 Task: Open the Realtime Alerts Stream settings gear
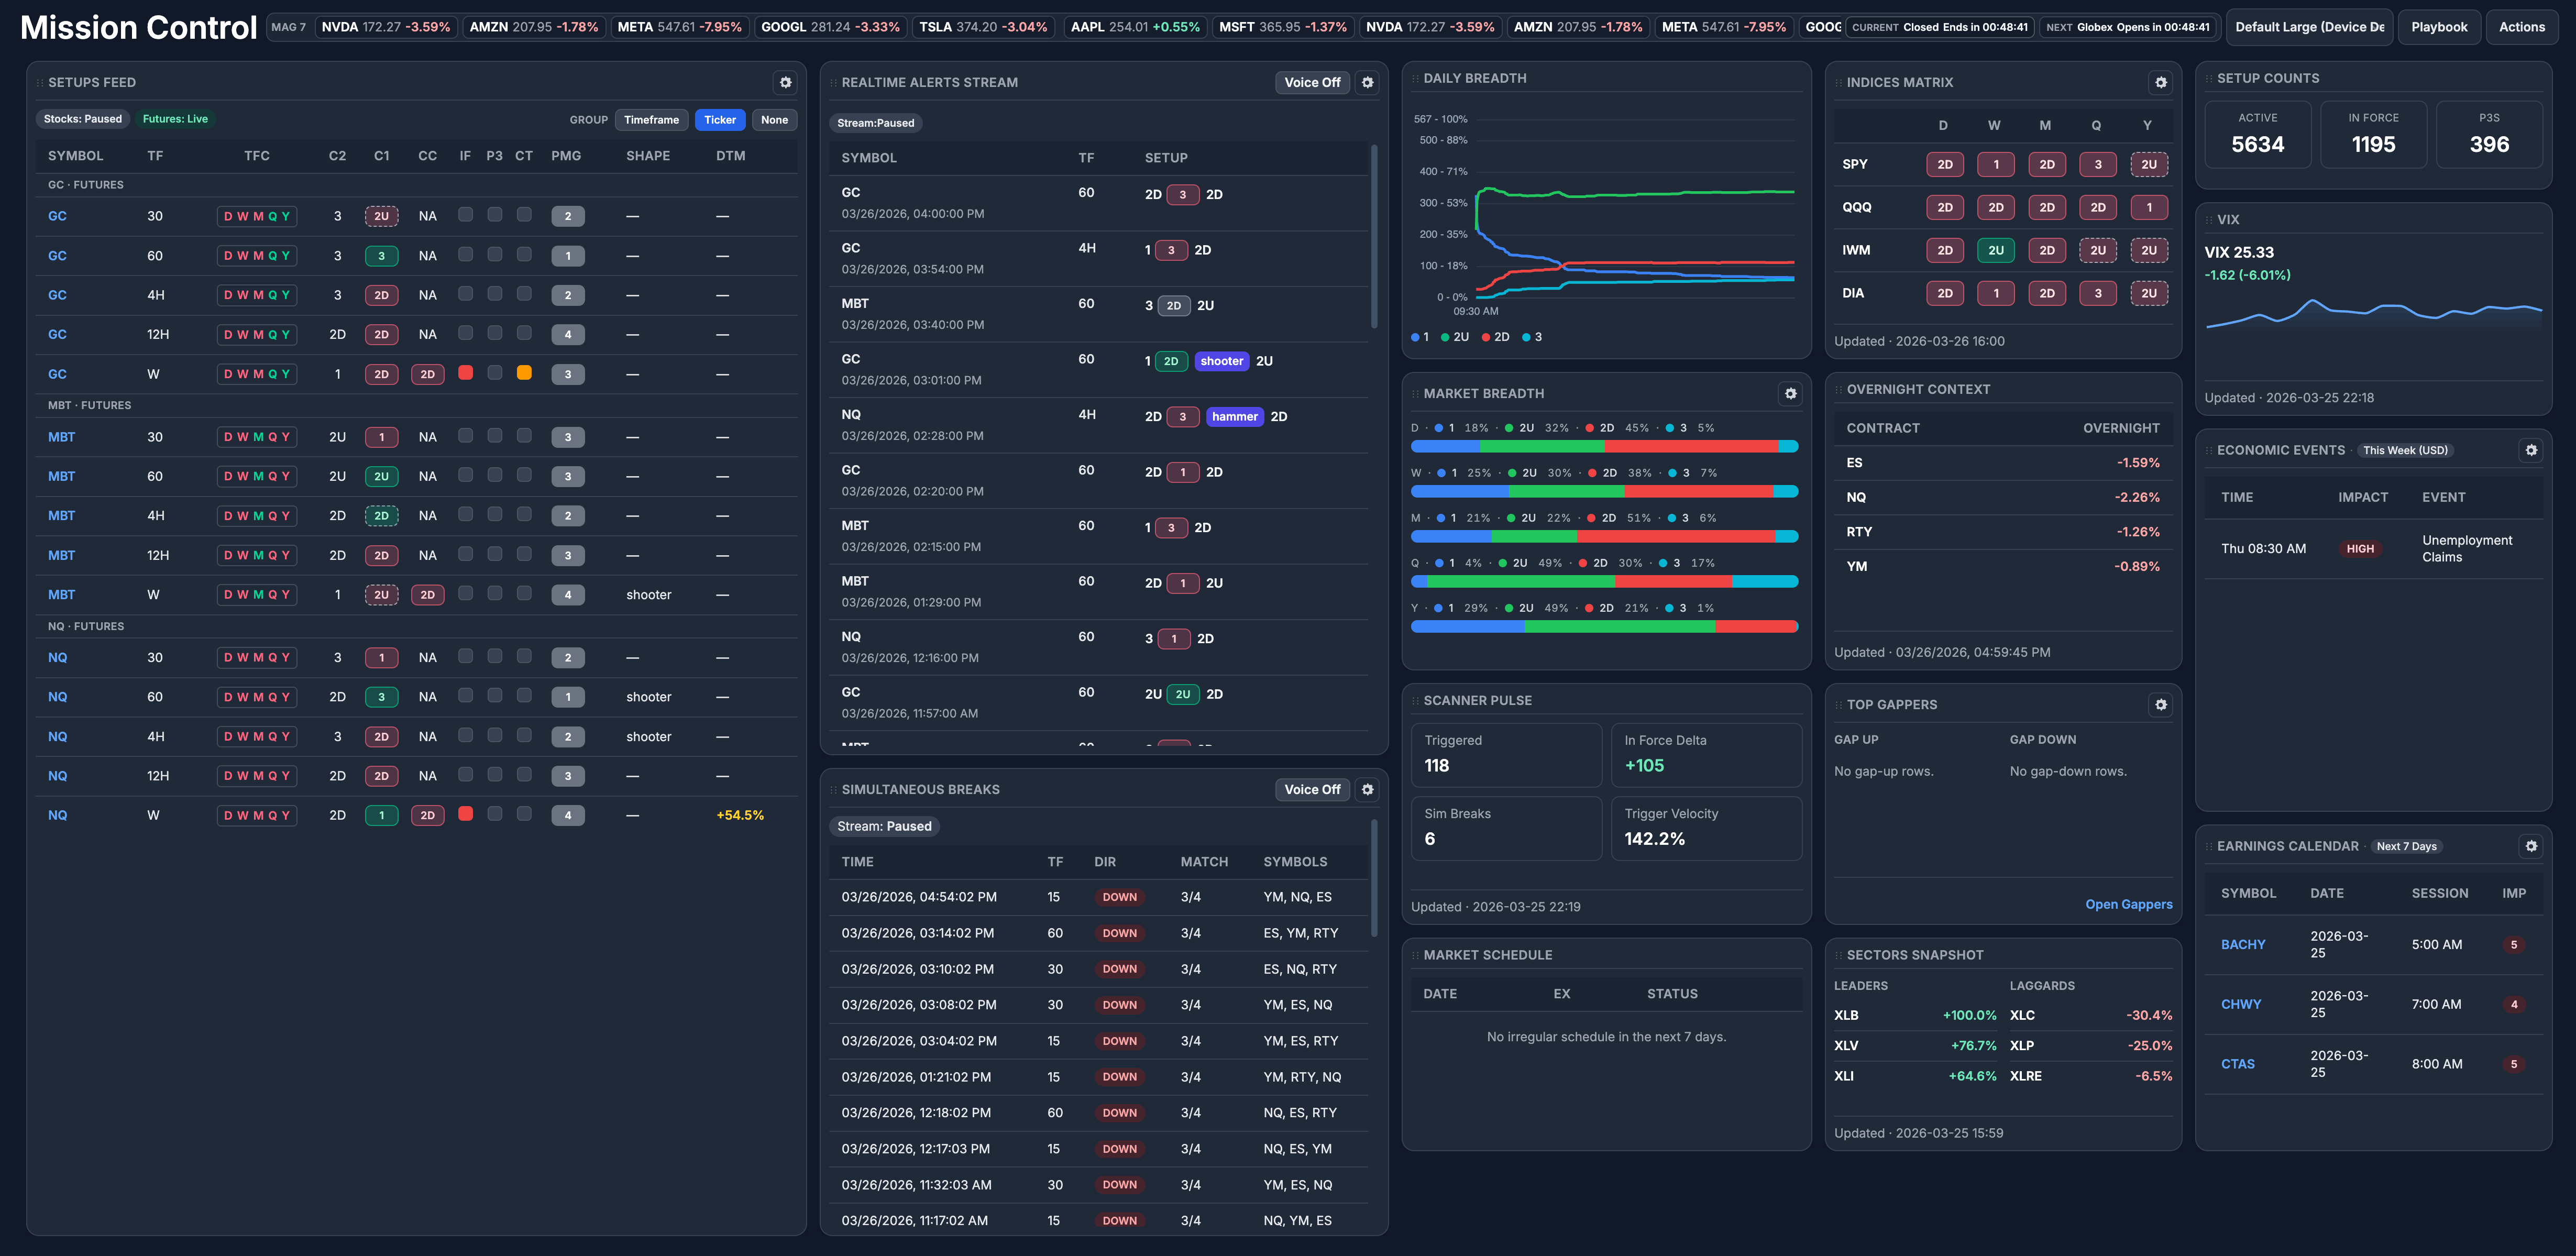point(1367,82)
